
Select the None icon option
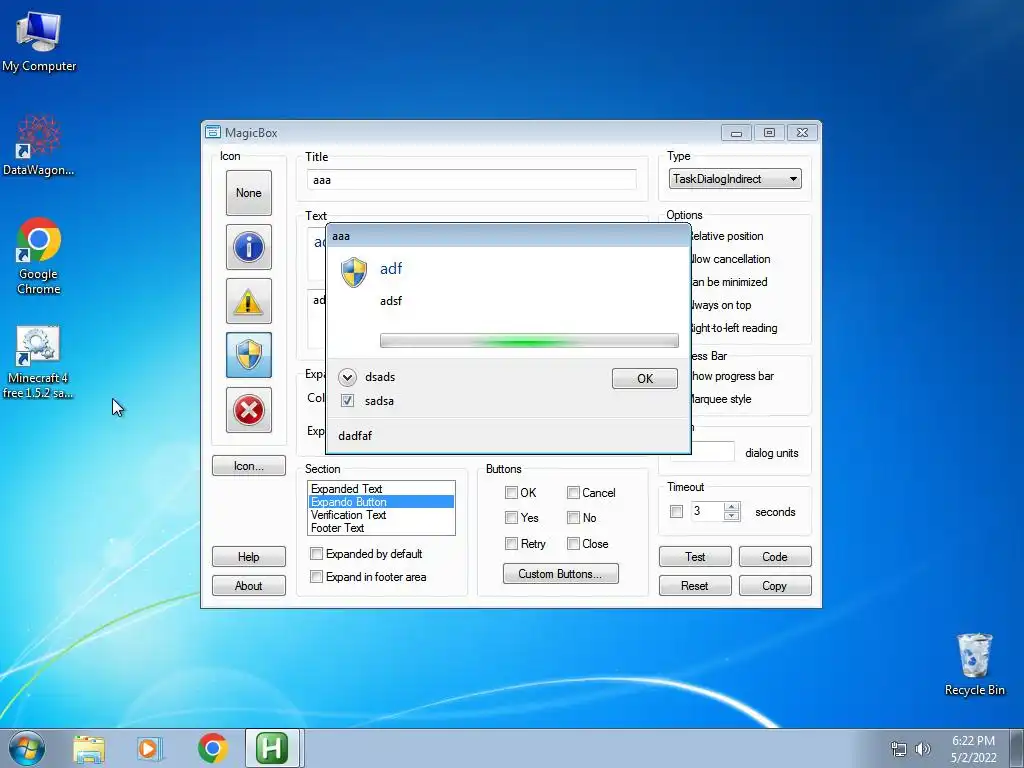pyautogui.click(x=249, y=193)
